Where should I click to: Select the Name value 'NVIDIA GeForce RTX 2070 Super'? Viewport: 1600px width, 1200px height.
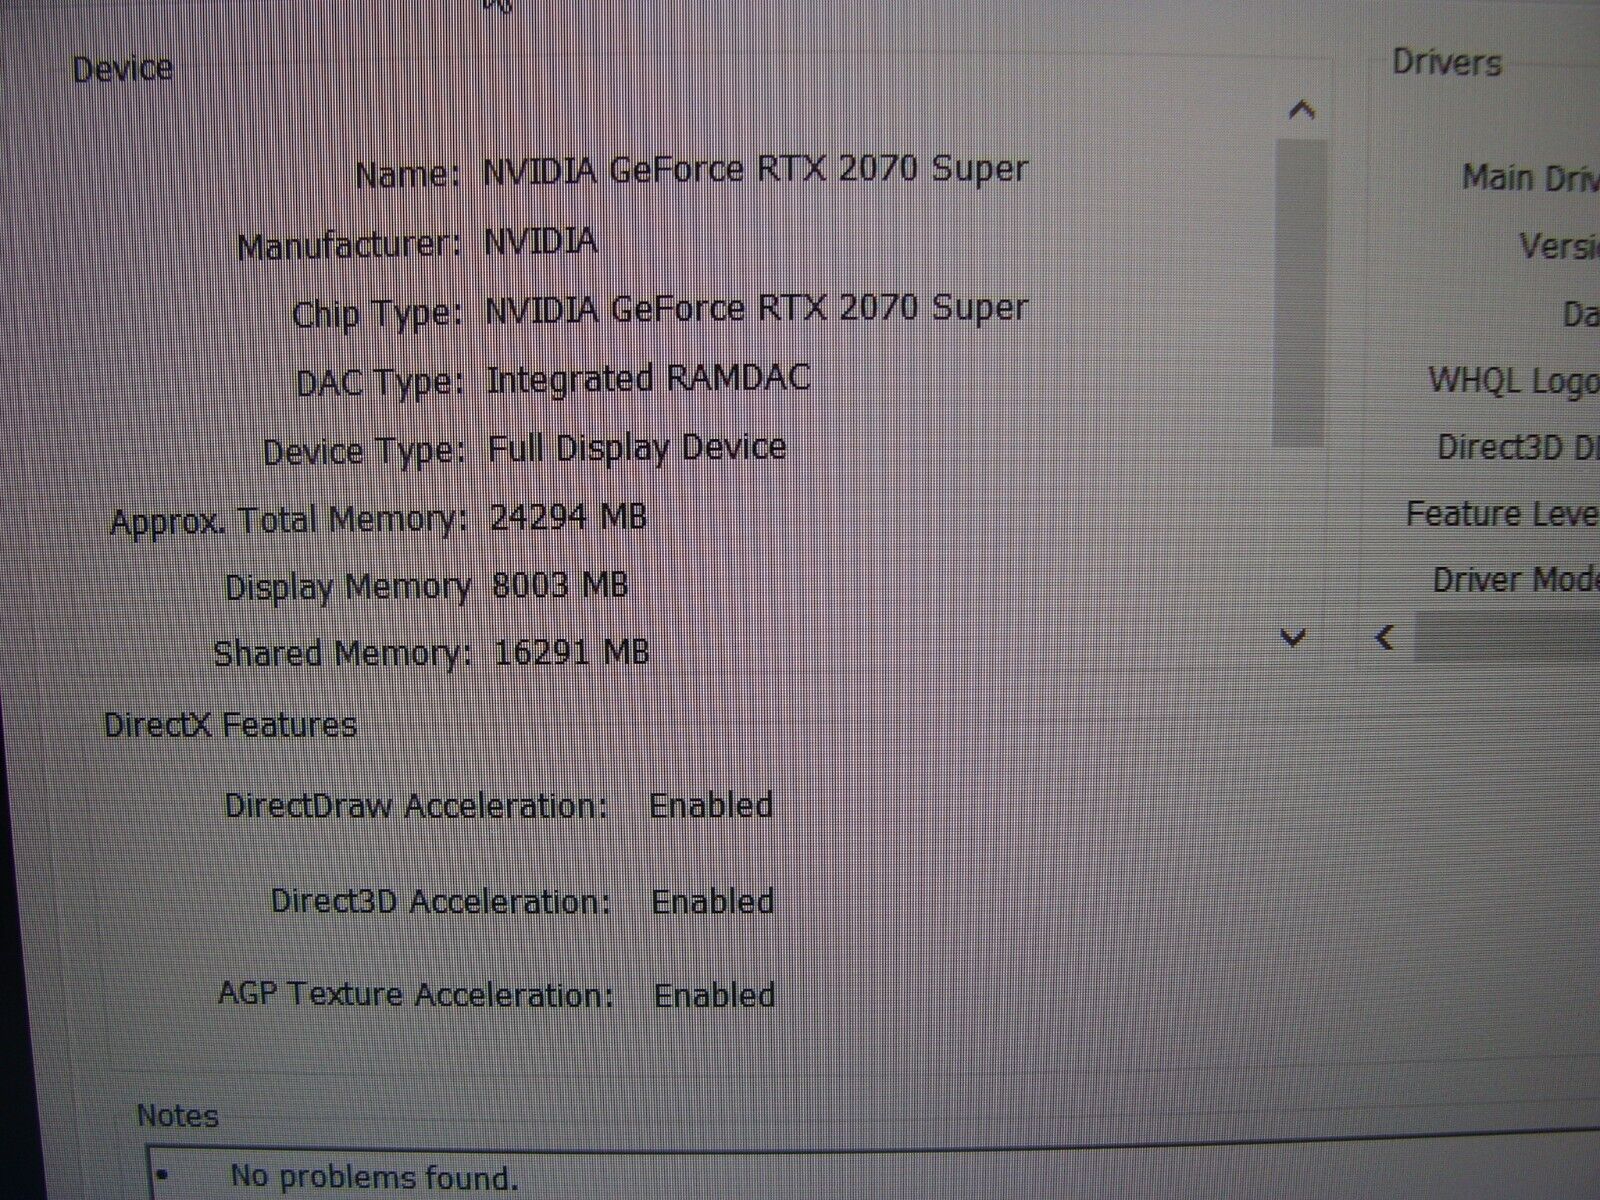tap(755, 170)
